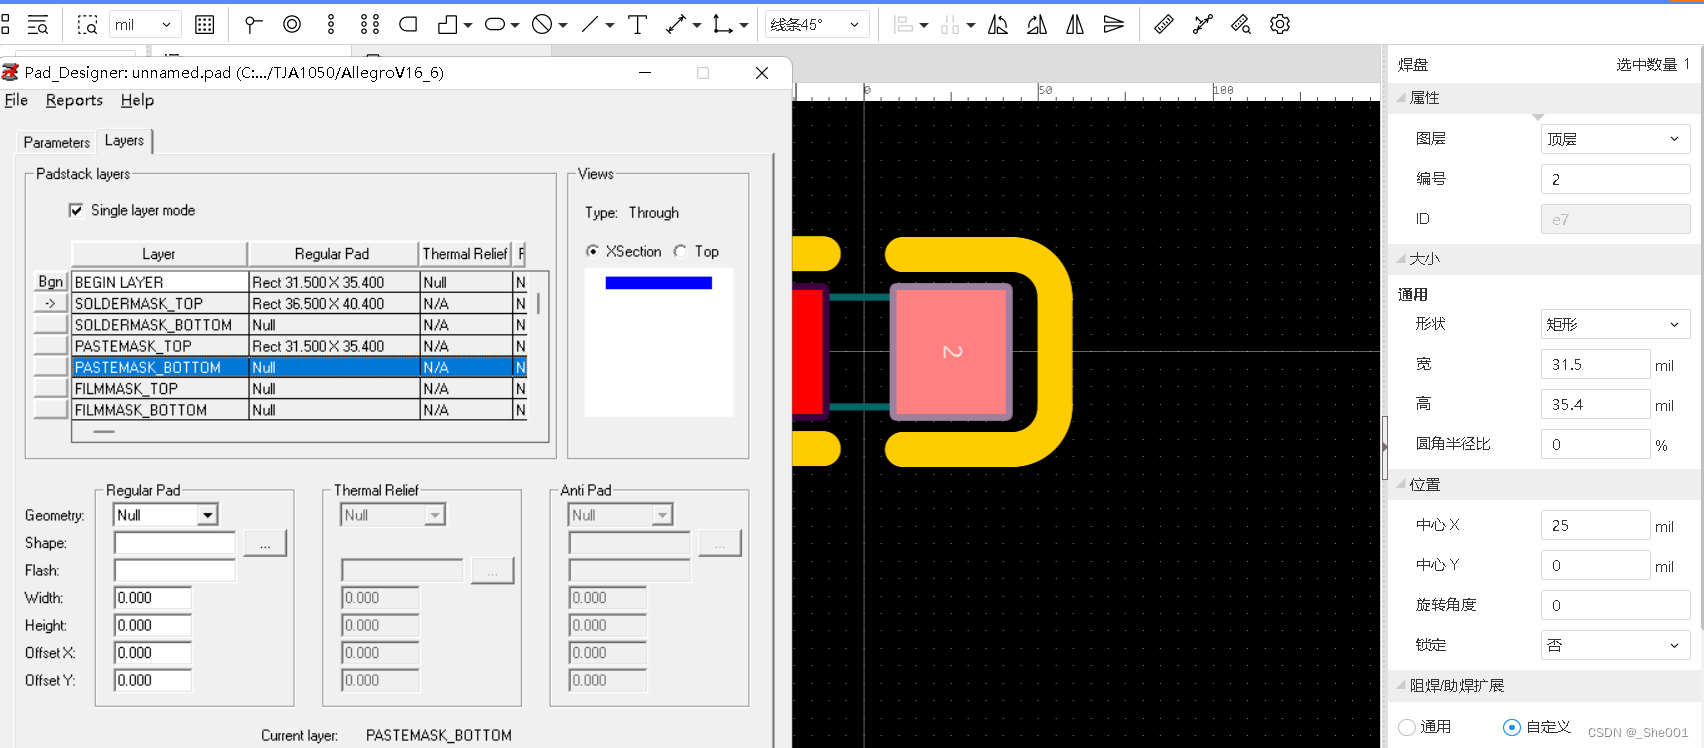Select the 通用 radio option
Image resolution: width=1704 pixels, height=748 pixels.
[x=1408, y=727]
